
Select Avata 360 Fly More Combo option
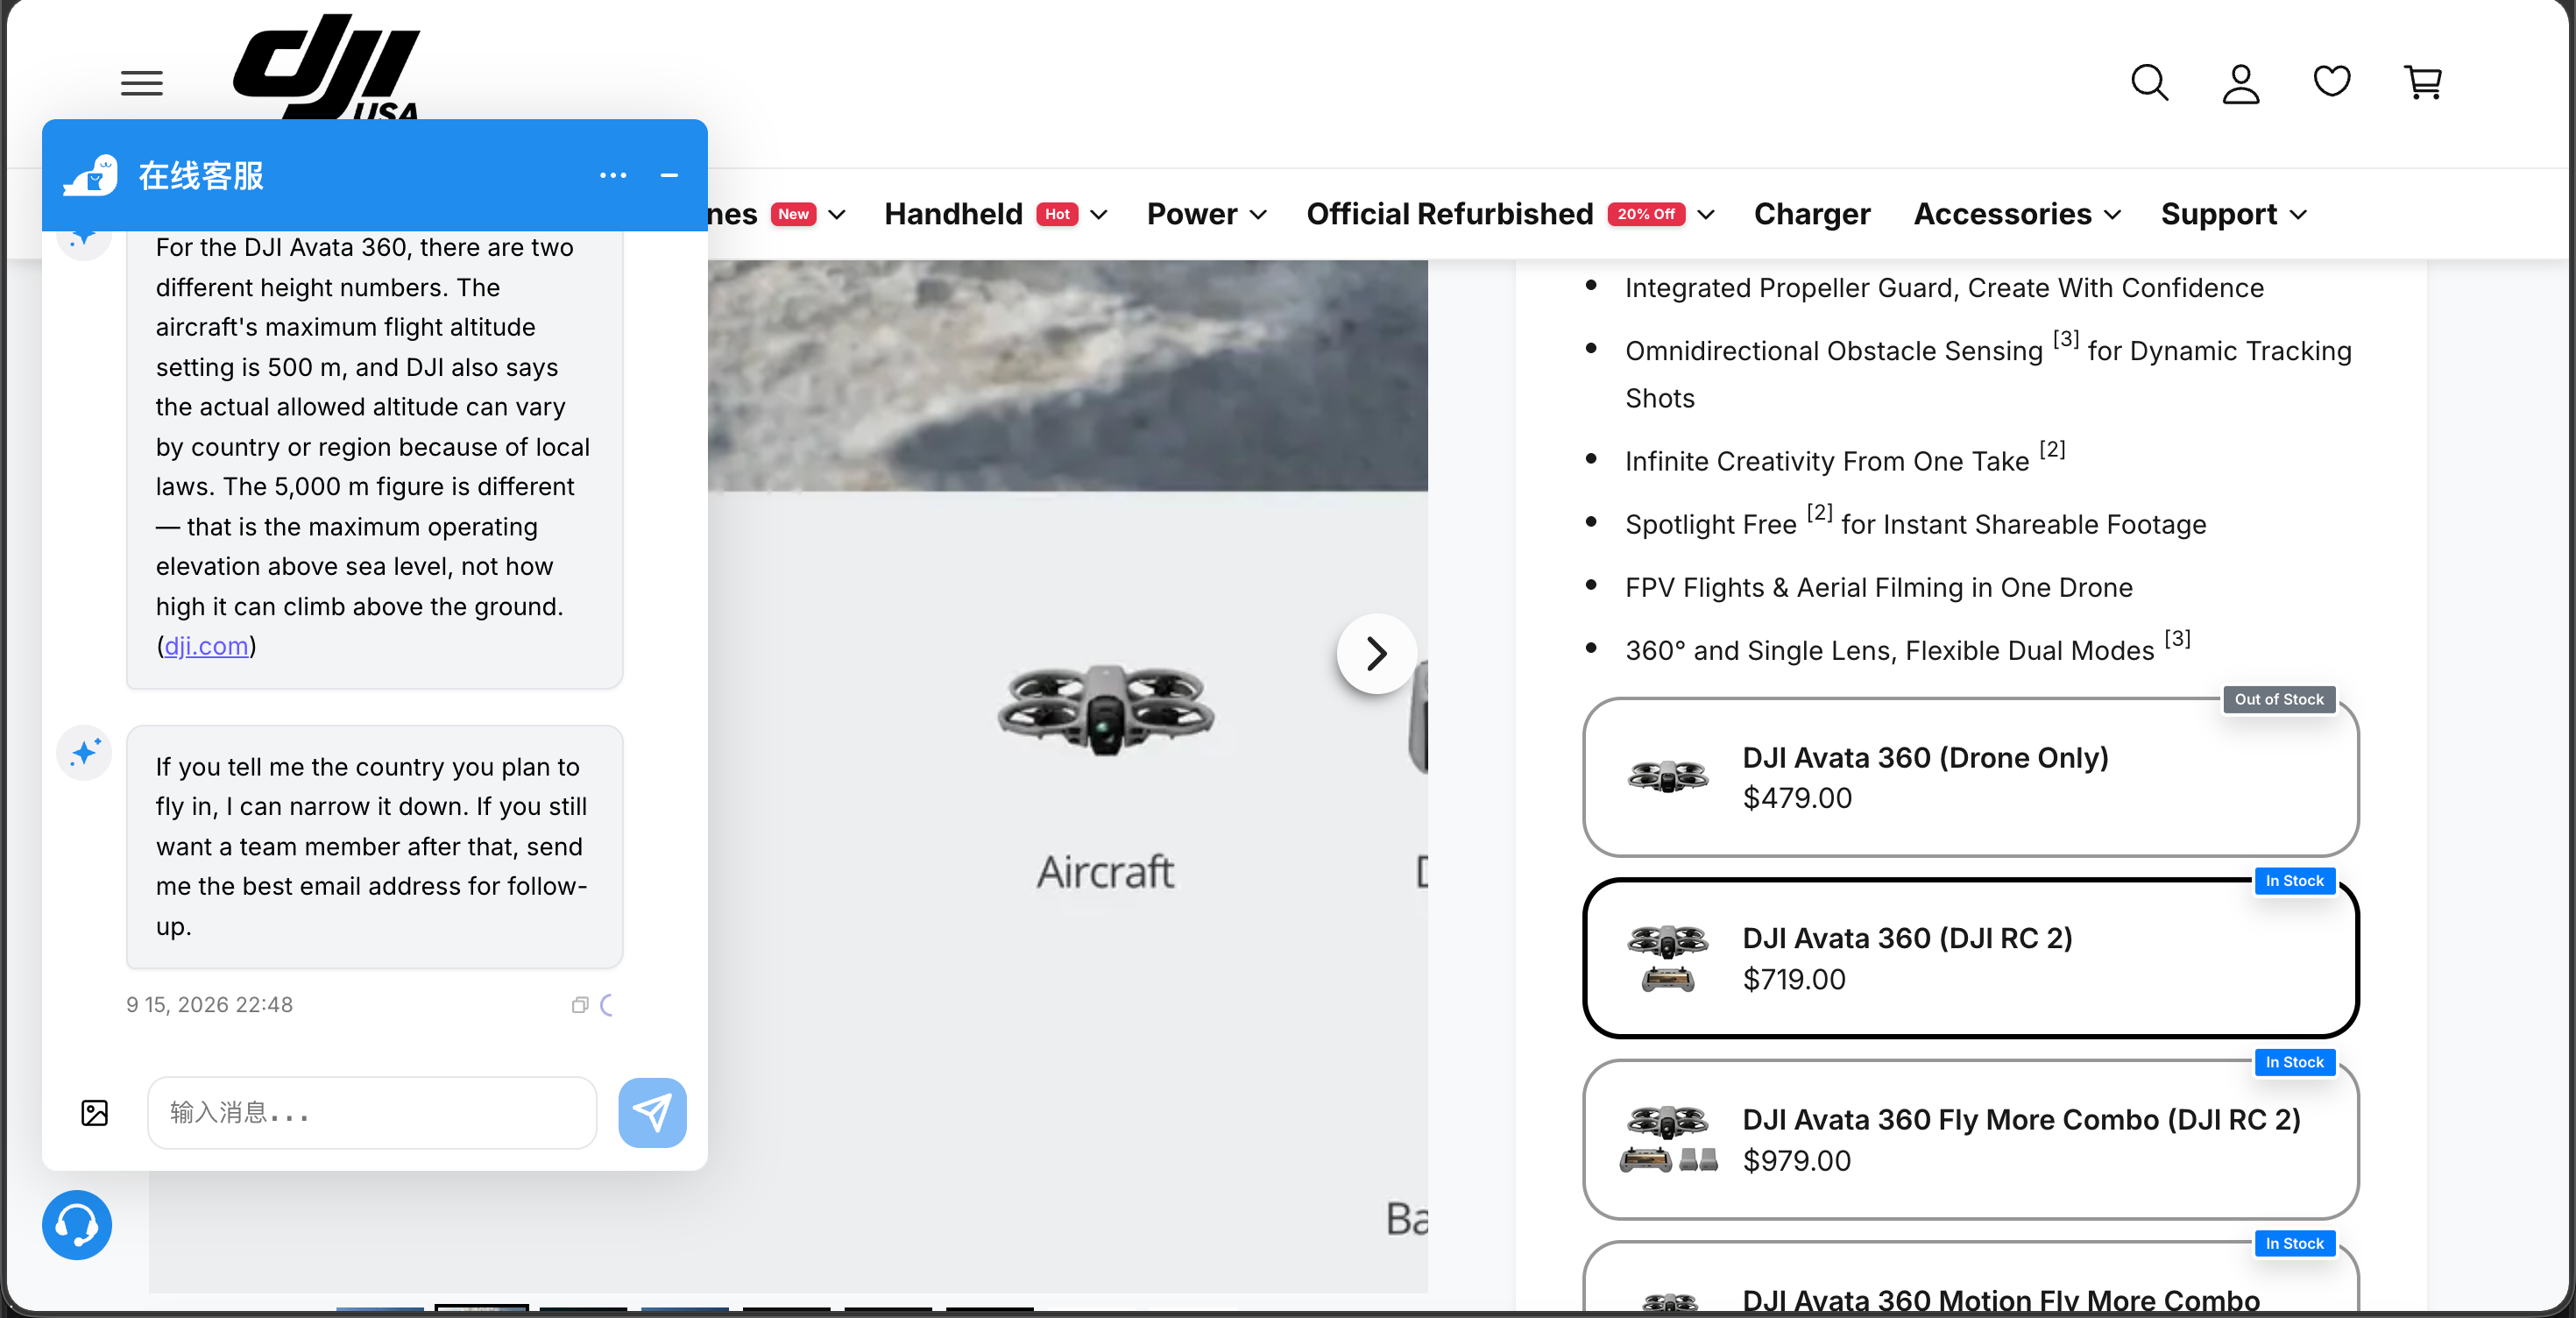[x=1970, y=1139]
